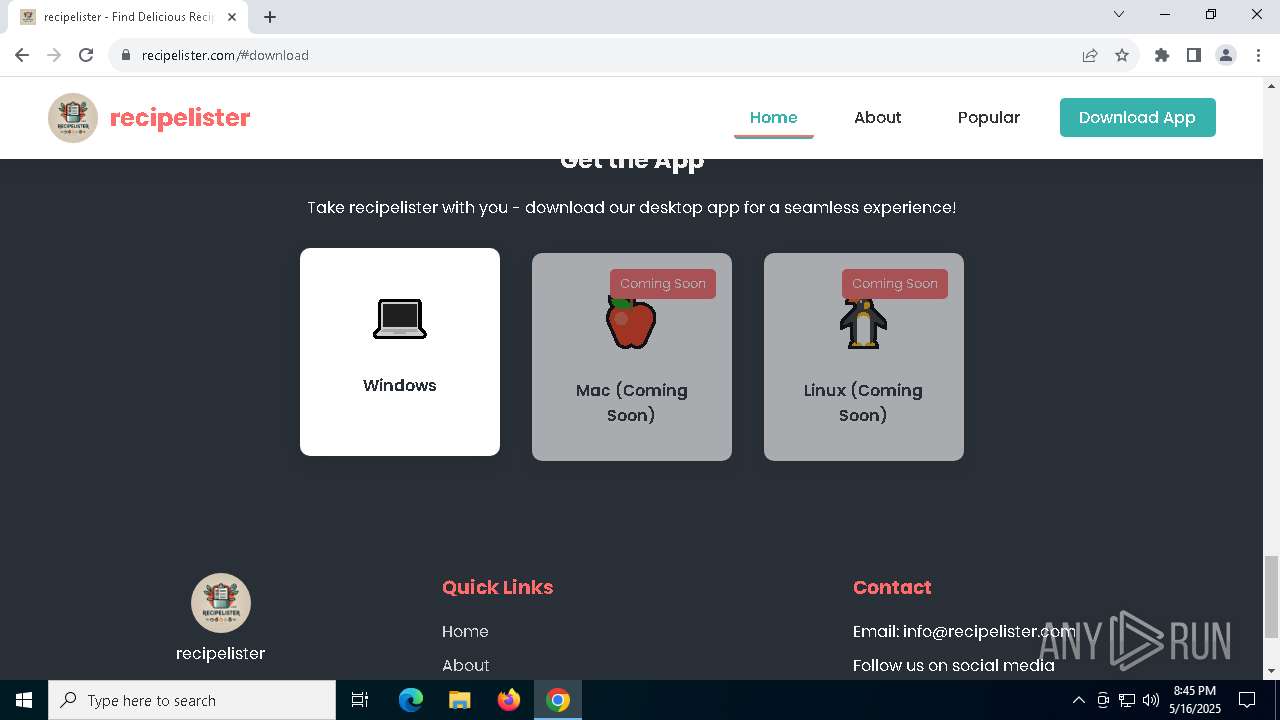Open the Extensions puzzle icon
This screenshot has height=720, width=1280.
coord(1162,55)
